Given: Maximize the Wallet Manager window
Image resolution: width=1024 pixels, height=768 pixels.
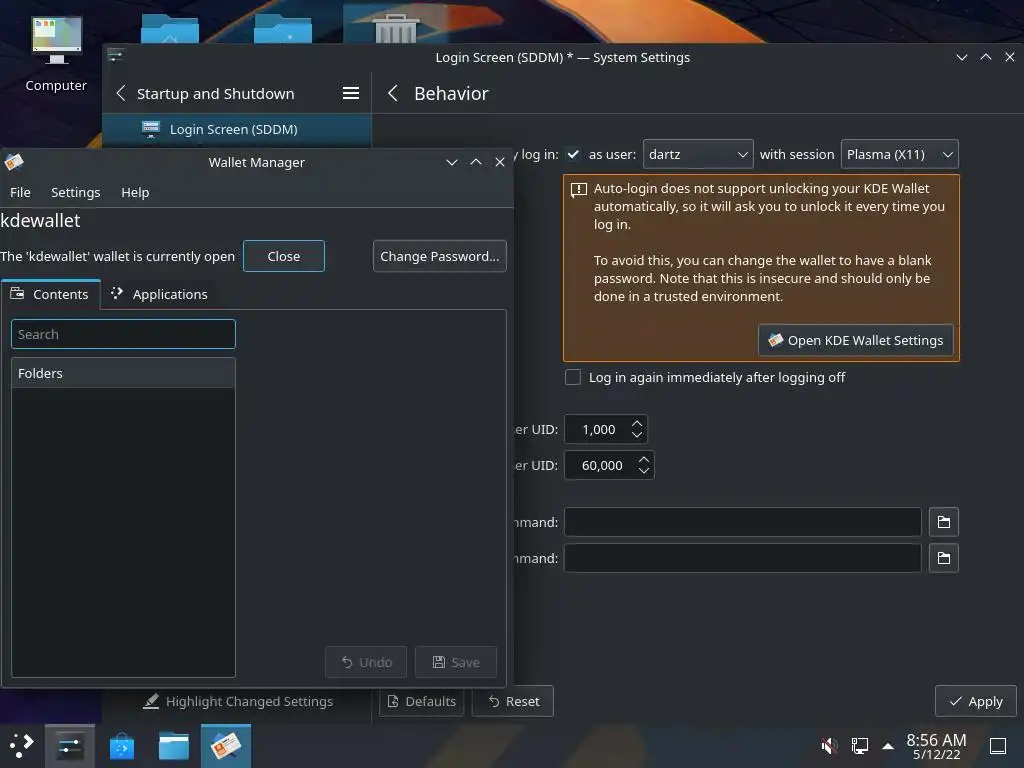Looking at the screenshot, I should point(475,162).
